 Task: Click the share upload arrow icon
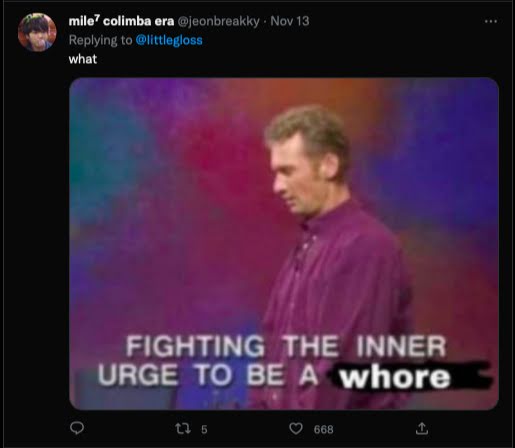422,428
